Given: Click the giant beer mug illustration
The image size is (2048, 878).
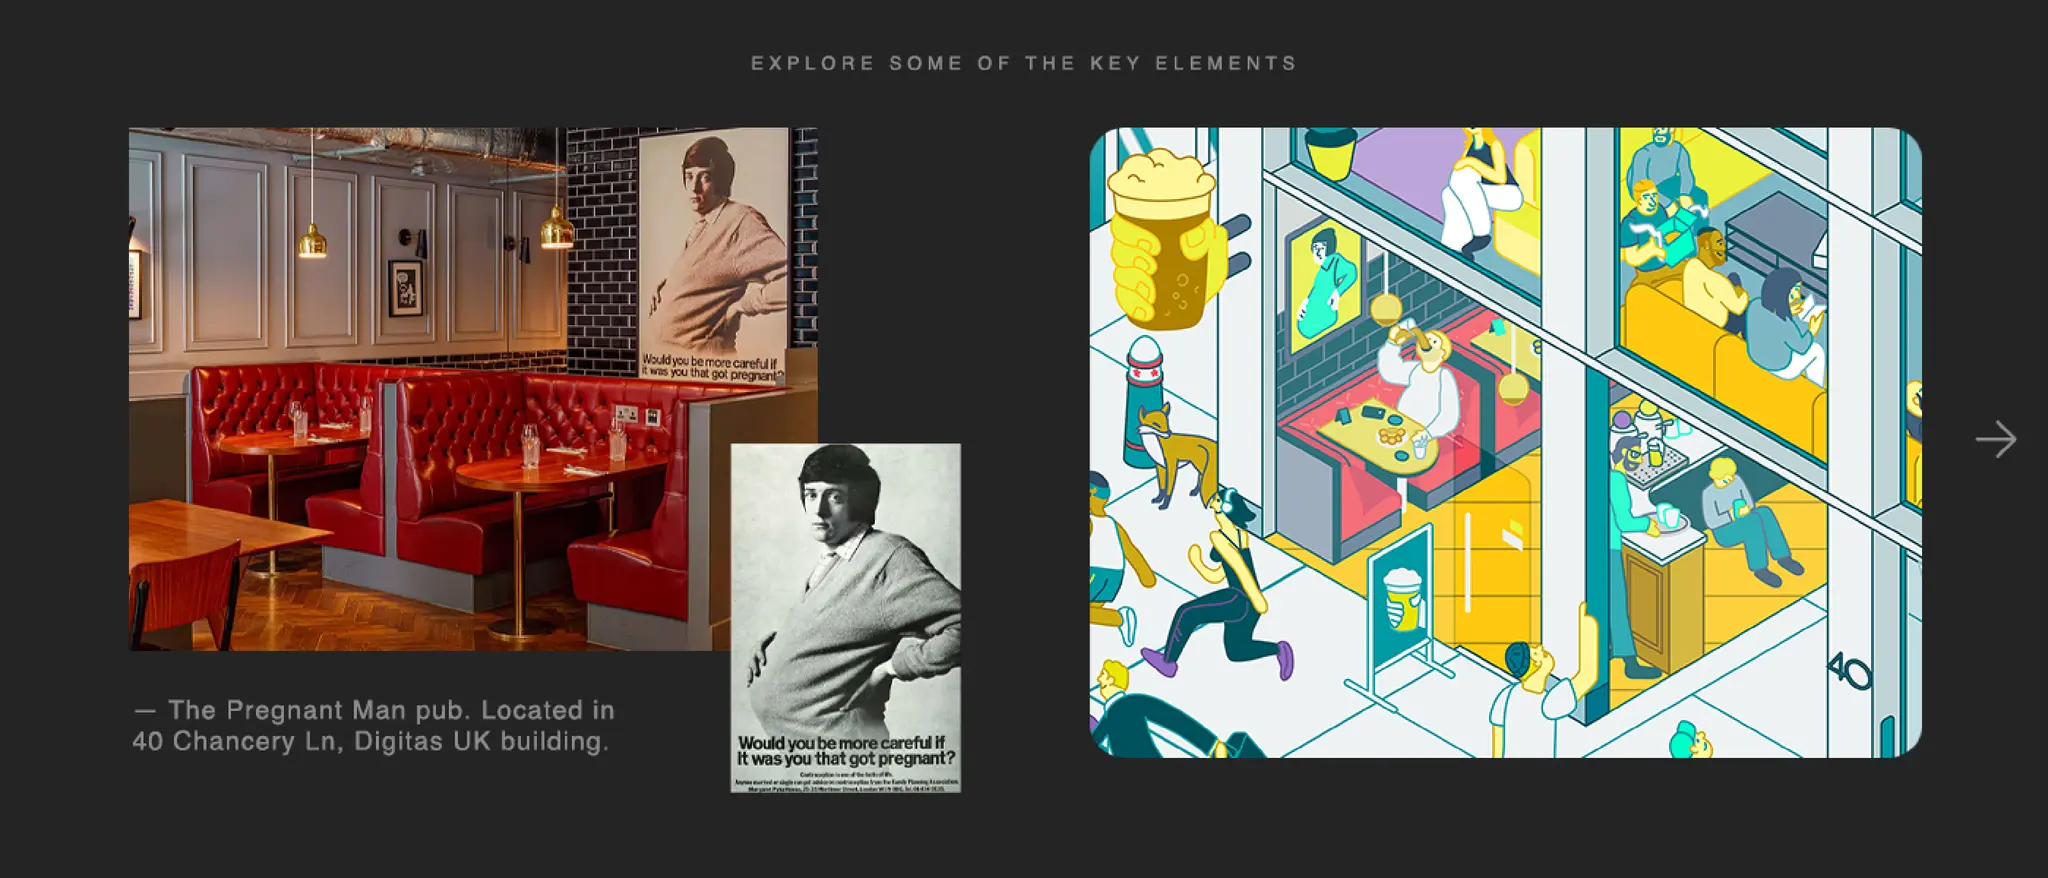Looking at the screenshot, I should (x=1163, y=239).
